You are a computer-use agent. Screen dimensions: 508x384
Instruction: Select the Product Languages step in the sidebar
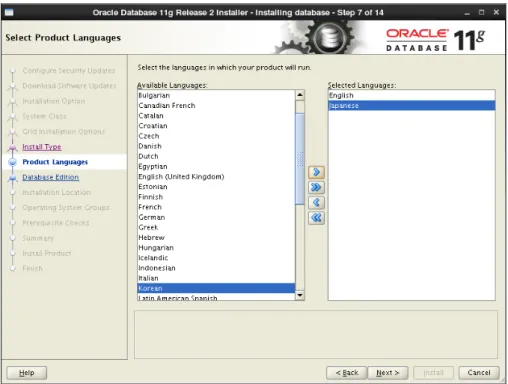click(x=55, y=162)
